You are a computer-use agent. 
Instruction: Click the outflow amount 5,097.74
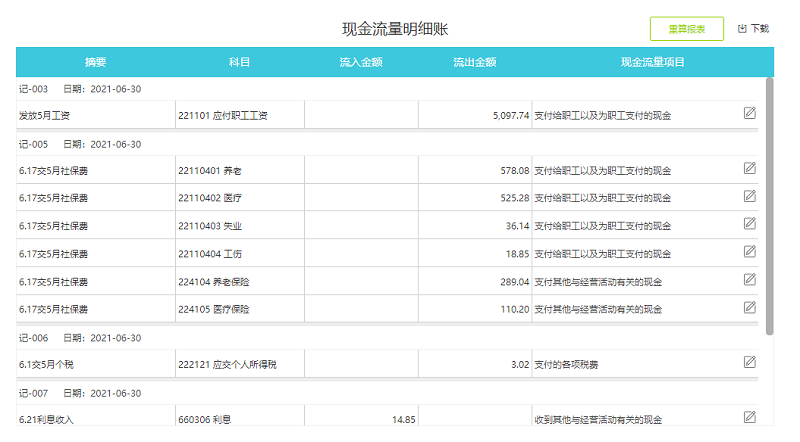tap(511, 116)
